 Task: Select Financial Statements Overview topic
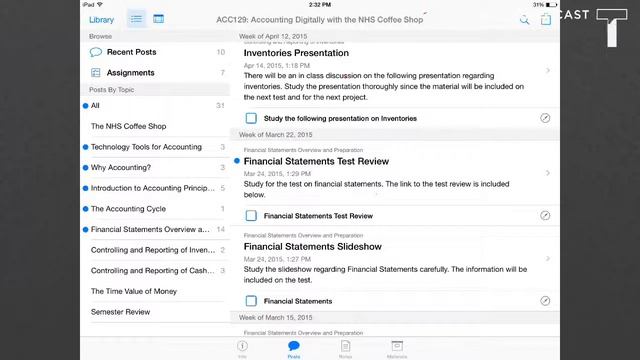point(155,229)
